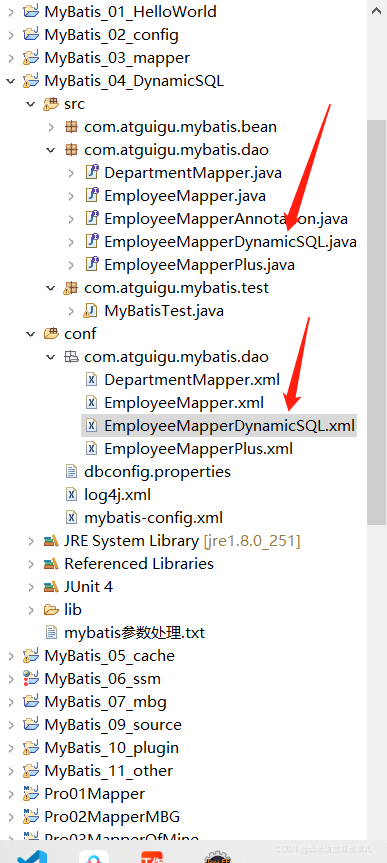Click the EmployeeMapper.java interface icon
Screen dimensions: 387x863
(92, 196)
